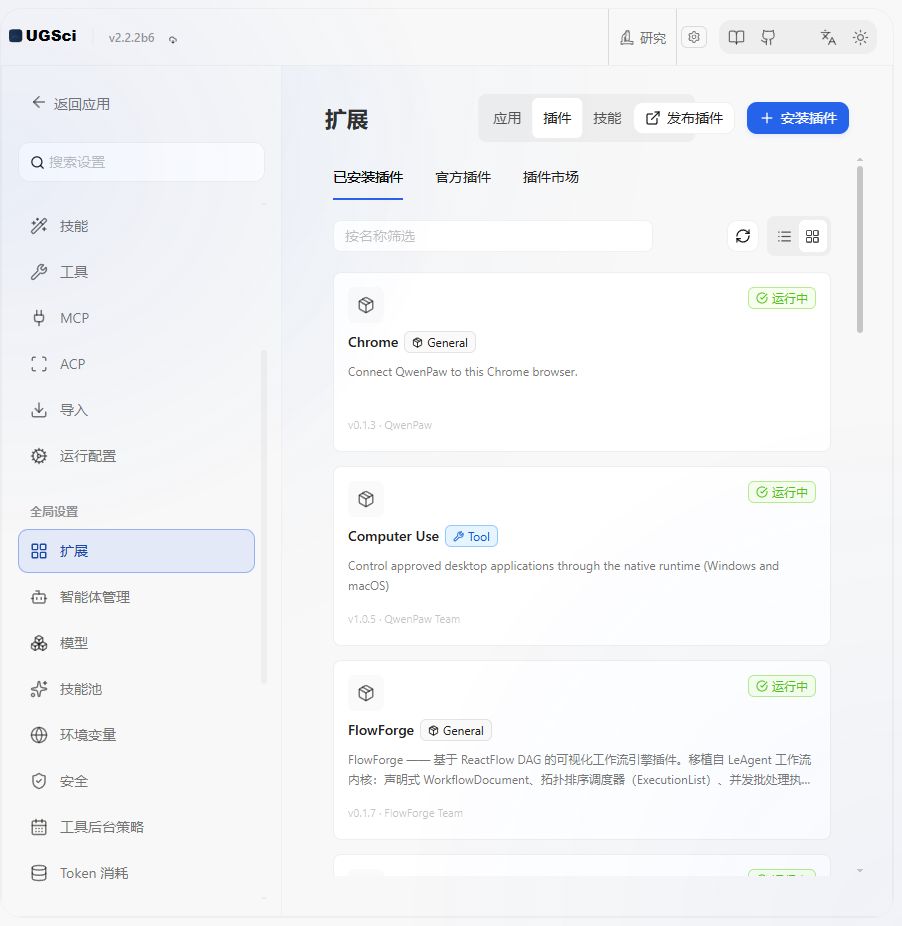The height and width of the screenshot is (926, 902).
Task: Click the 安装插件 button
Action: click(x=798, y=118)
